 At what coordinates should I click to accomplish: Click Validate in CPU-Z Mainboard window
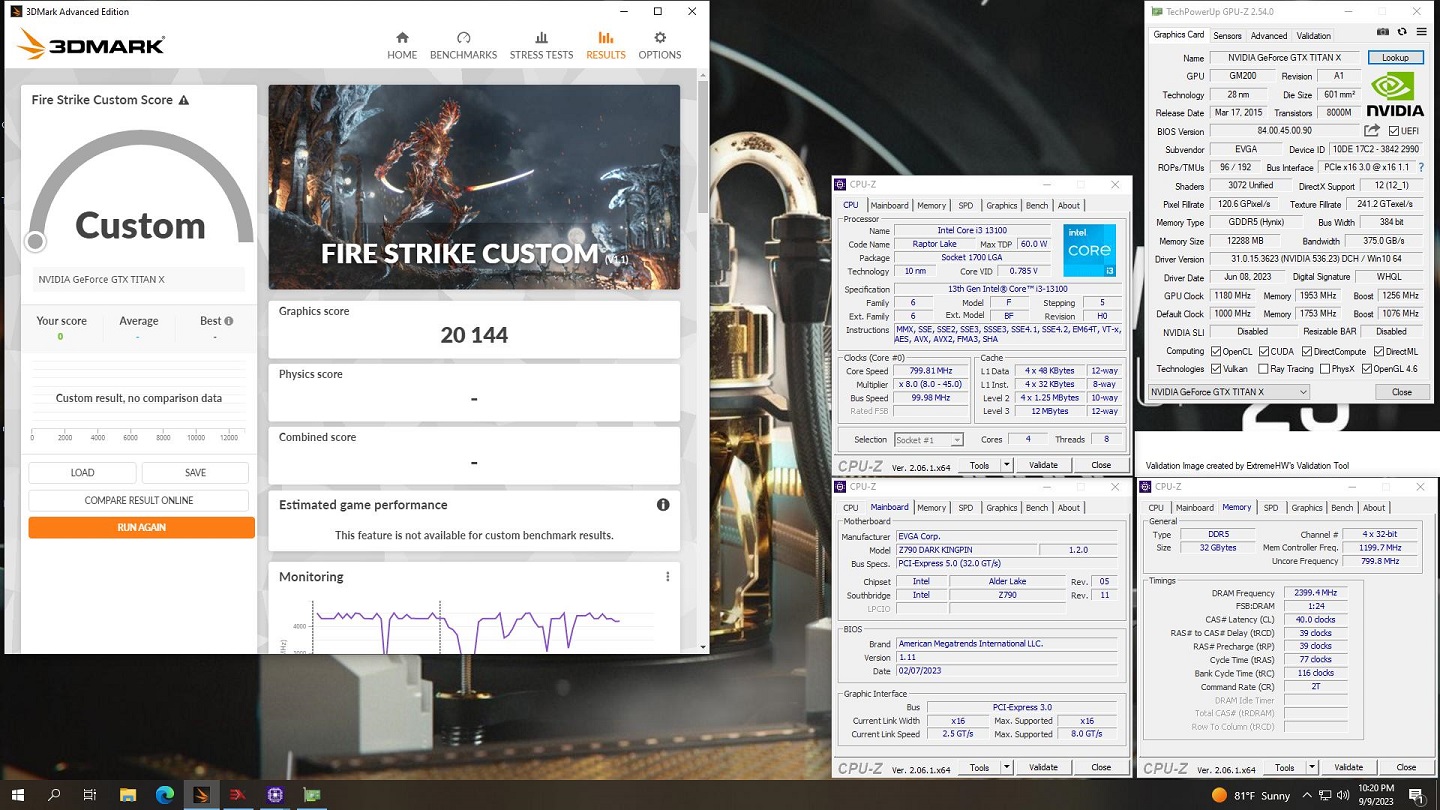coord(1043,767)
